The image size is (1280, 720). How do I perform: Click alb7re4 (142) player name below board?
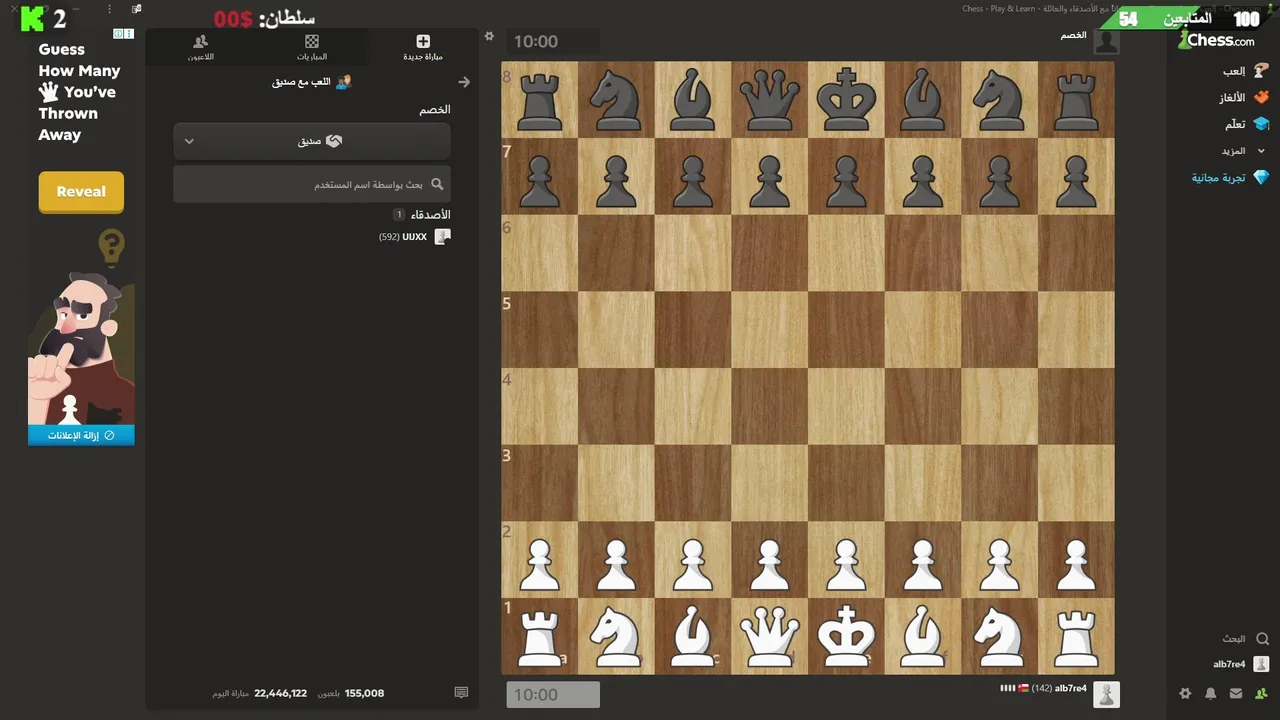1058,688
